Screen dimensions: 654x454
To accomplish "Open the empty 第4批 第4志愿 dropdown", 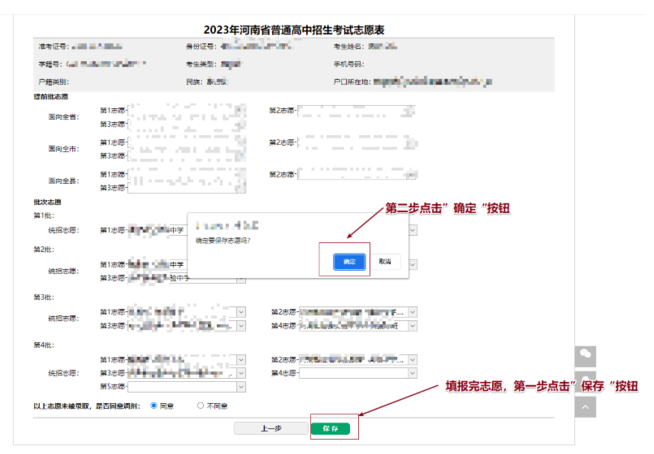I will coord(359,373).
